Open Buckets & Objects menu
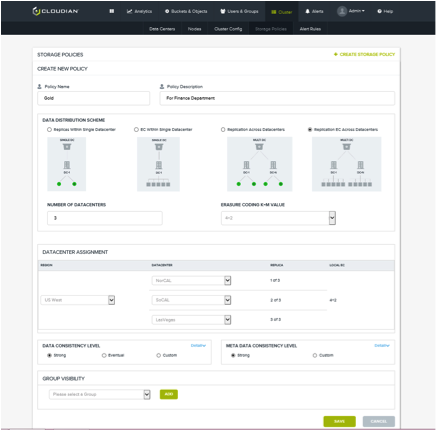The height and width of the screenshot is (431, 437). (x=186, y=11)
